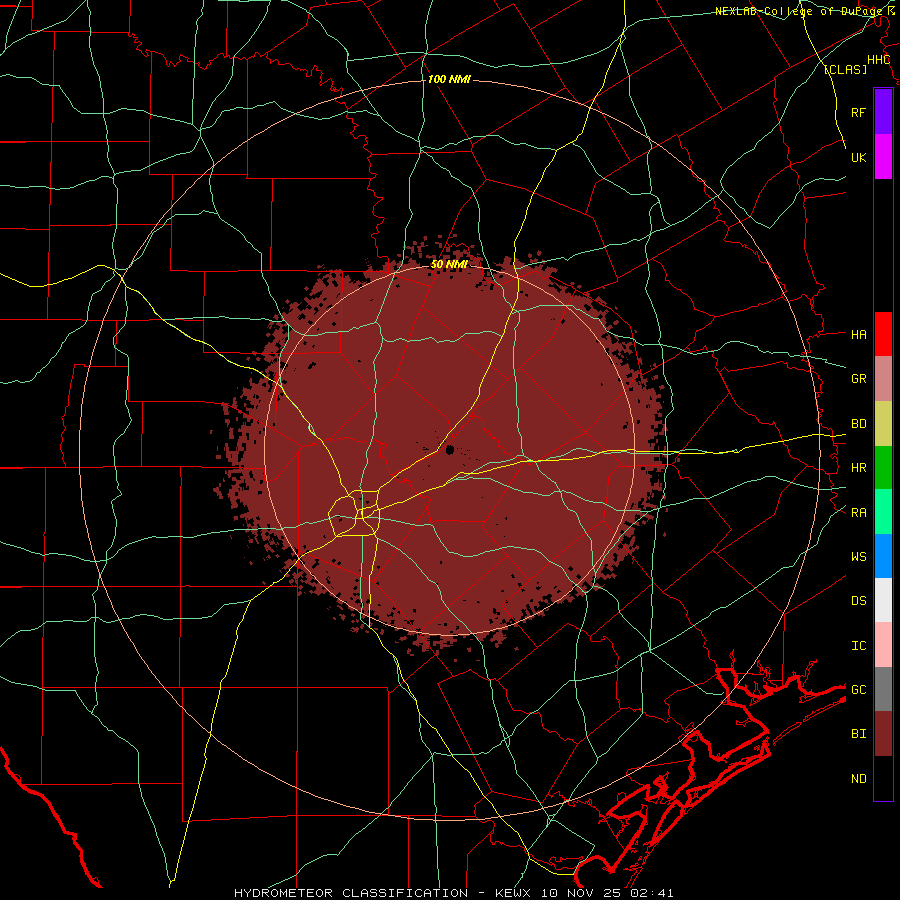Click the HR green legend swatch
This screenshot has width=900, height=900.
[883, 468]
